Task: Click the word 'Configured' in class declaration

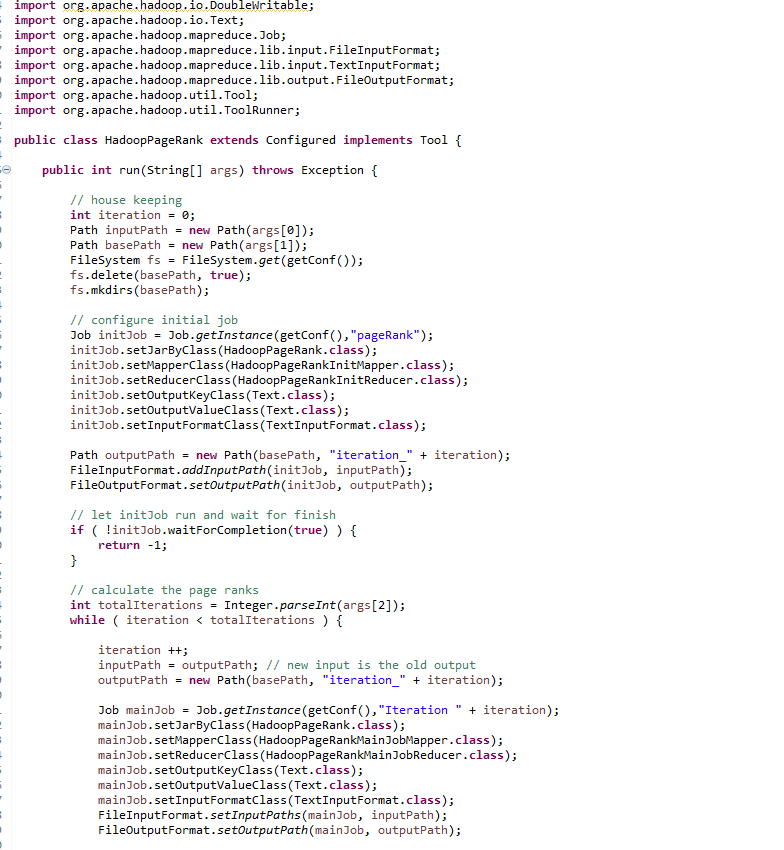Action: [x=301, y=140]
